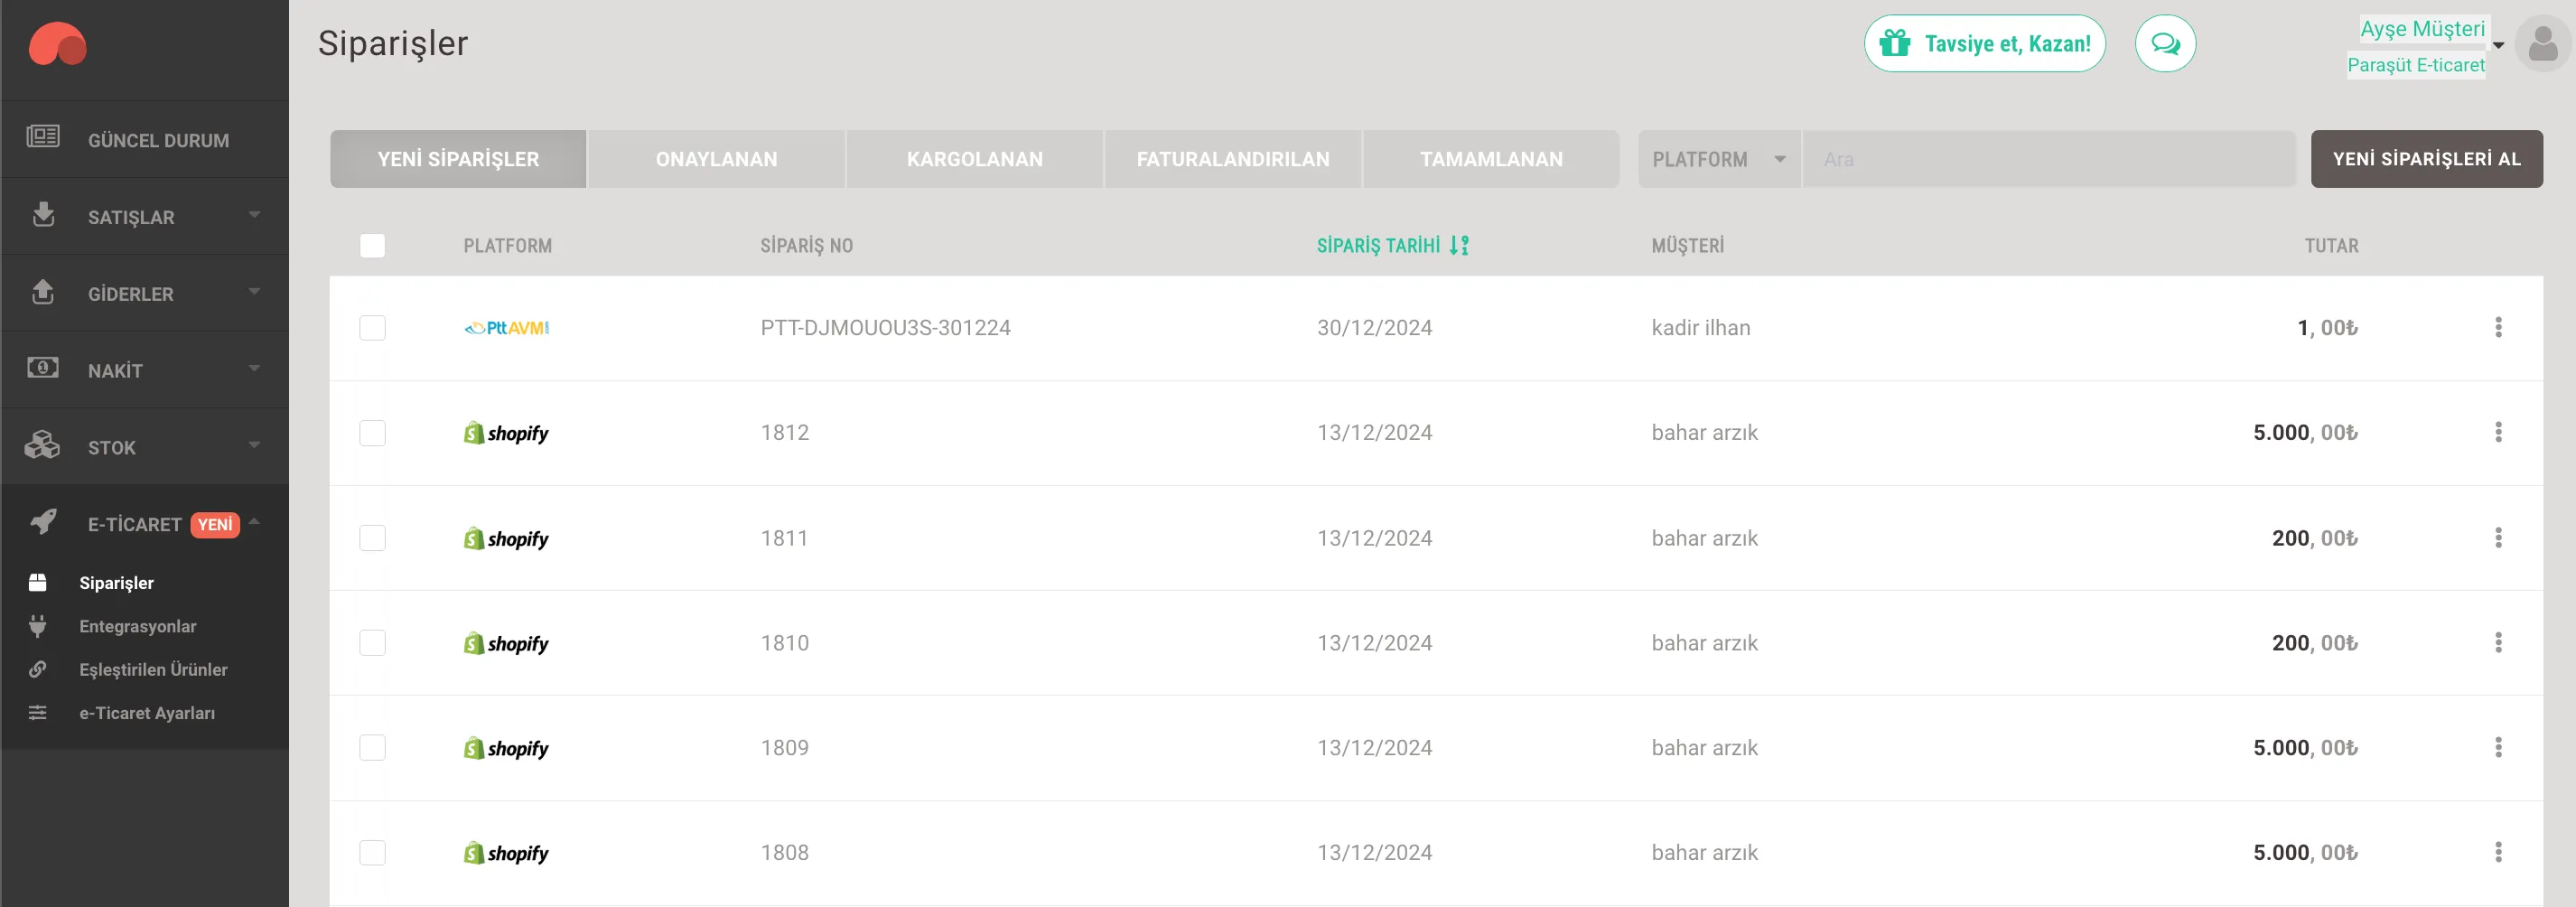Click sort icon next to Sipariş Tarihi
This screenshot has height=907, width=2576.
tap(1459, 246)
